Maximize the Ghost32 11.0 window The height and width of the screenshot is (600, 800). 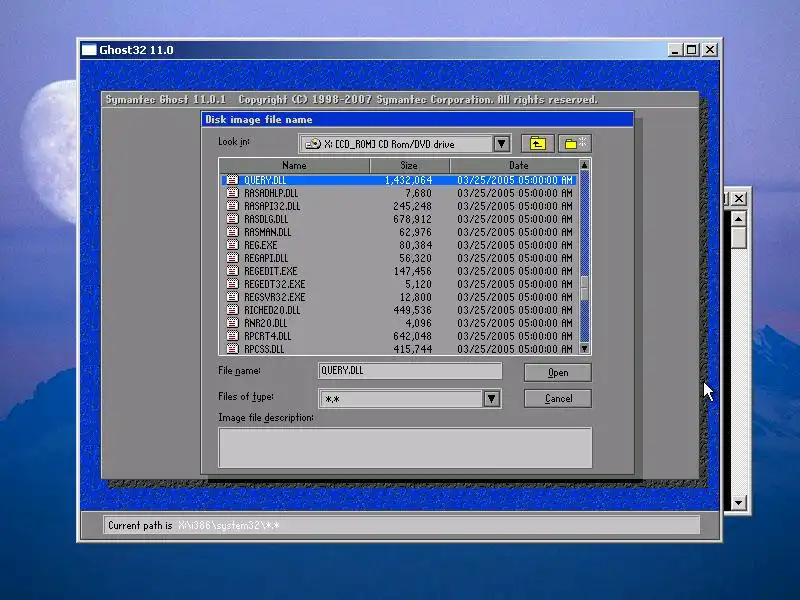tap(691, 50)
